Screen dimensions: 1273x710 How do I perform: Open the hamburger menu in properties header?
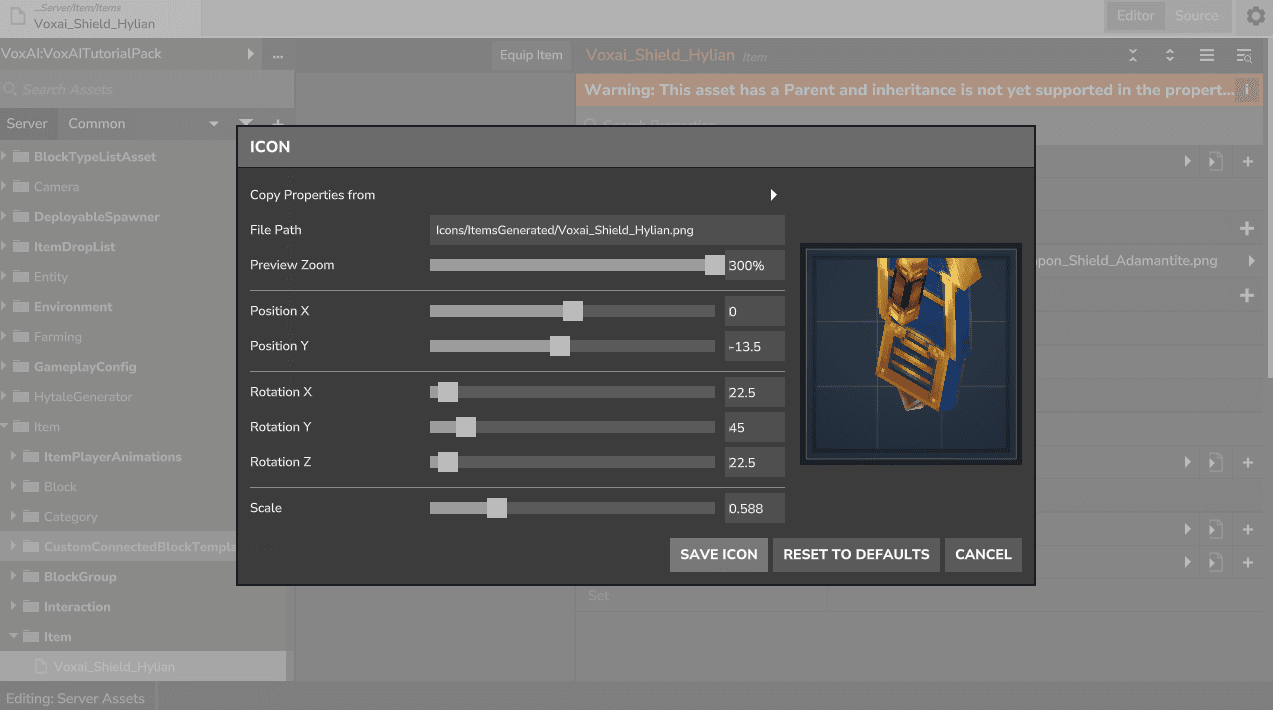(x=1207, y=55)
